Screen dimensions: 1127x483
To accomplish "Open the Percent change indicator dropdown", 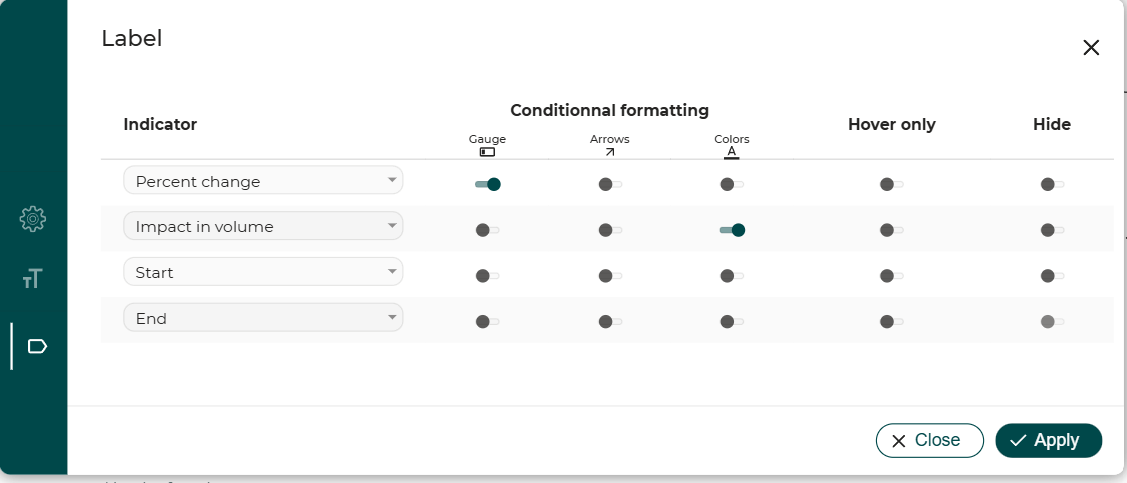I will coord(263,180).
